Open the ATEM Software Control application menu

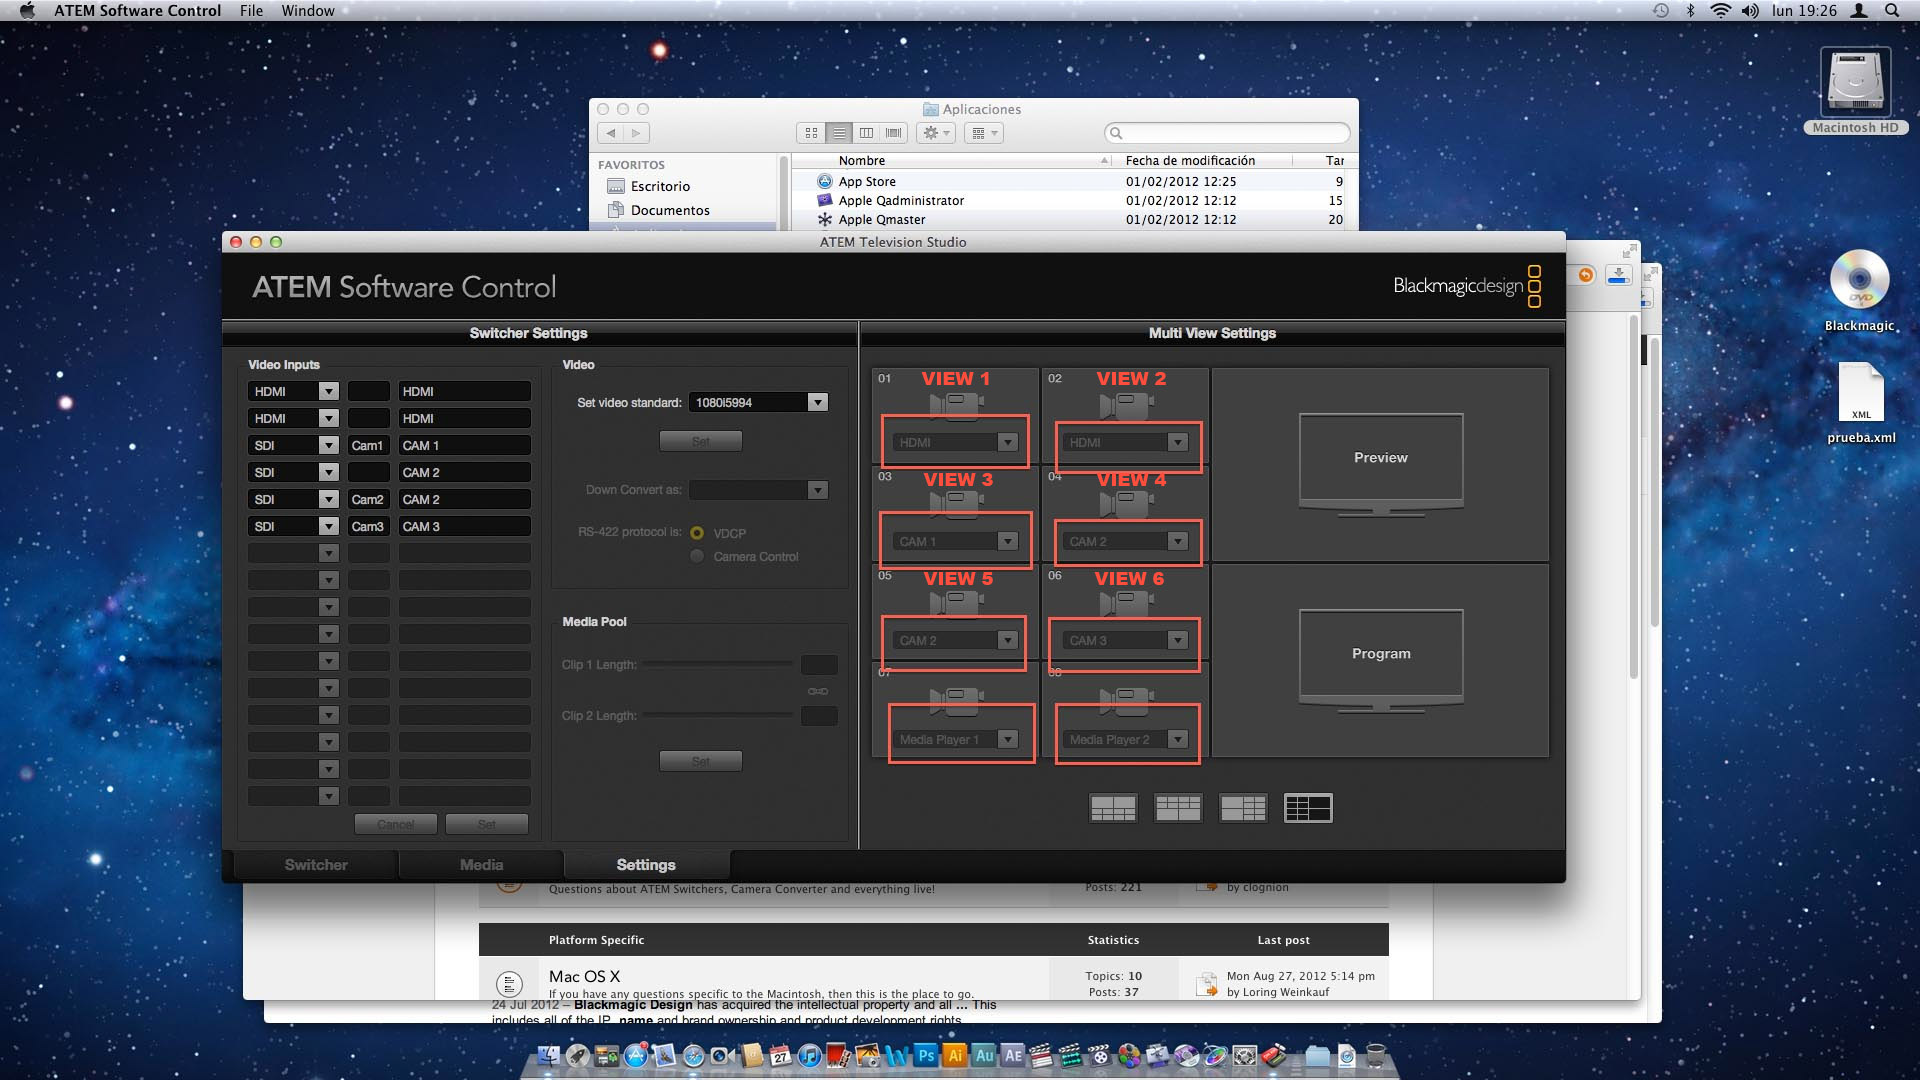[138, 10]
